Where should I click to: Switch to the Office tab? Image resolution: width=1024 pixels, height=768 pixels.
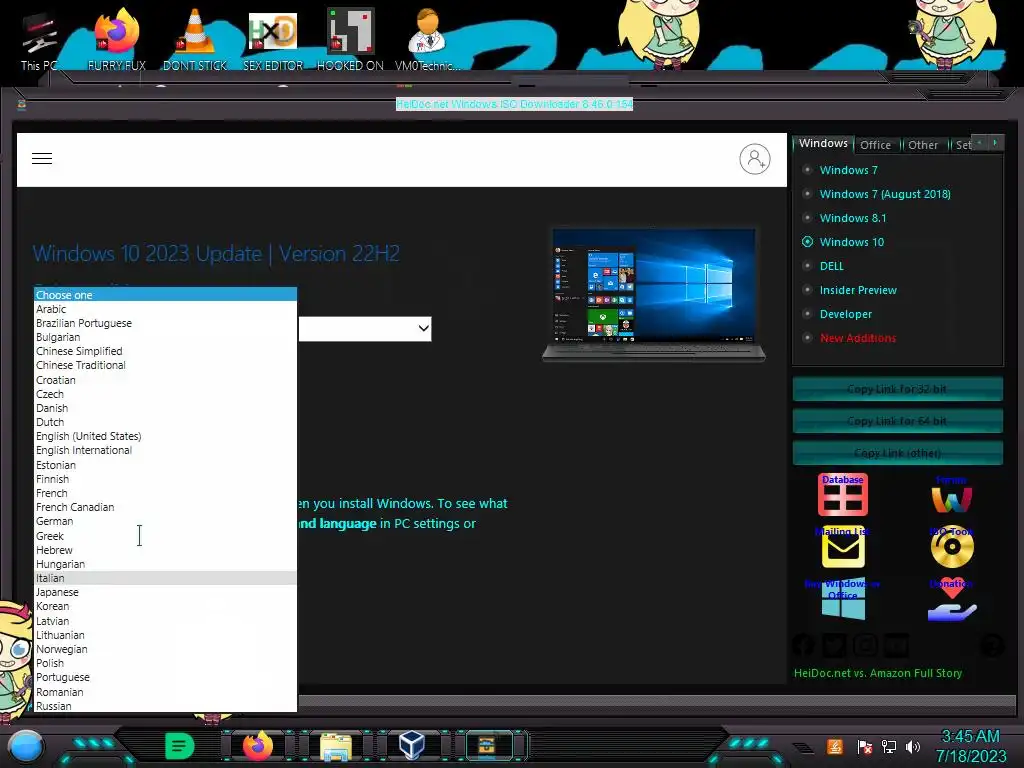pyautogui.click(x=875, y=145)
